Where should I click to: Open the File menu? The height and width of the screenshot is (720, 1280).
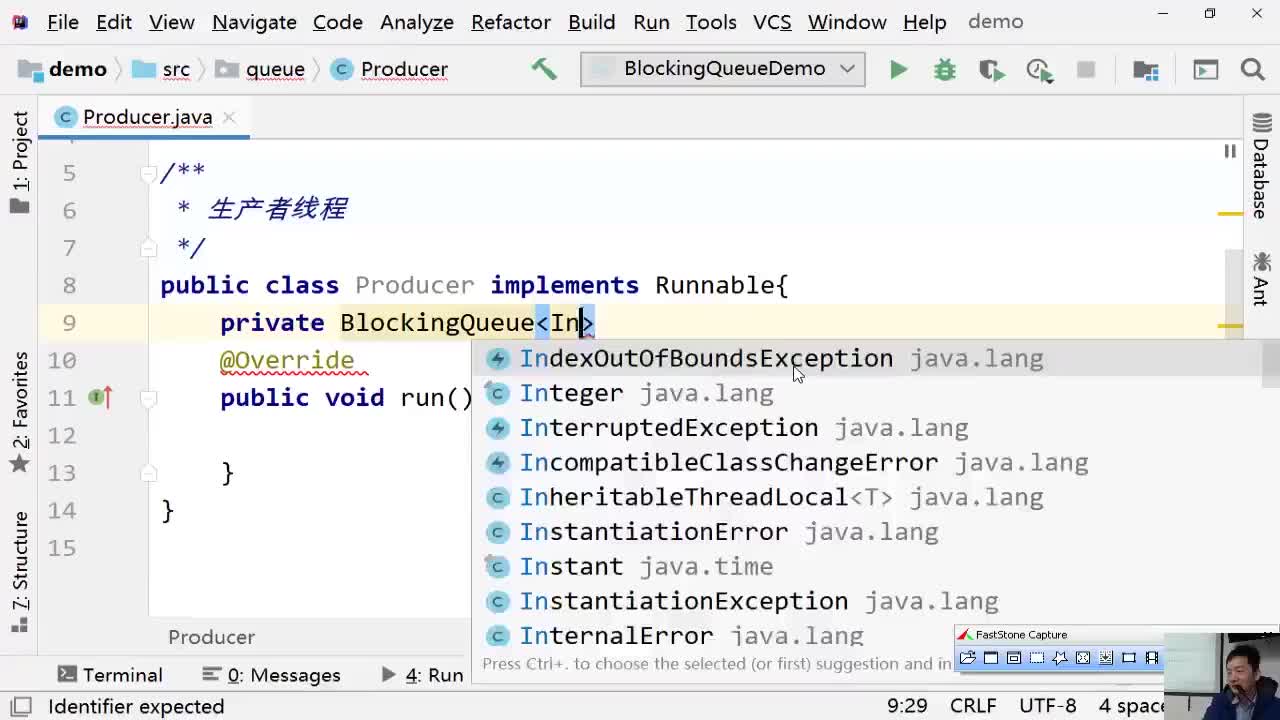click(62, 21)
